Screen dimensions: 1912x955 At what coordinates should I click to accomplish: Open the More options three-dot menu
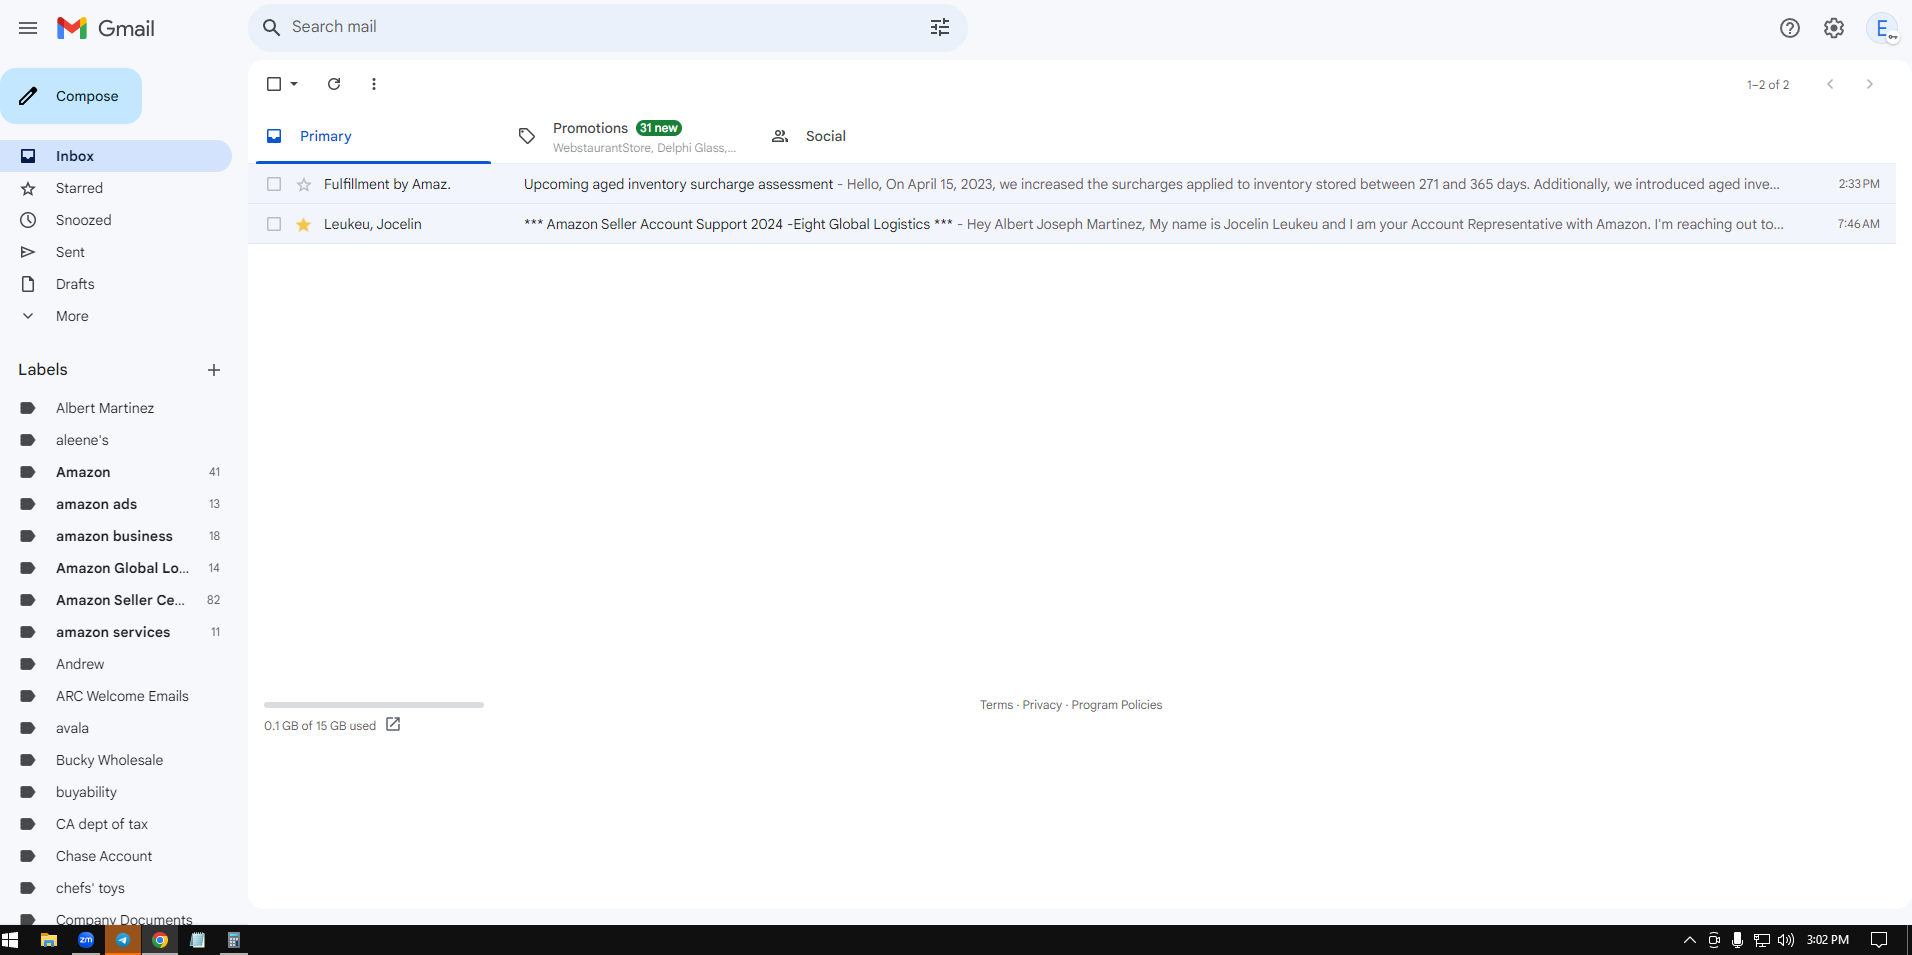374,84
